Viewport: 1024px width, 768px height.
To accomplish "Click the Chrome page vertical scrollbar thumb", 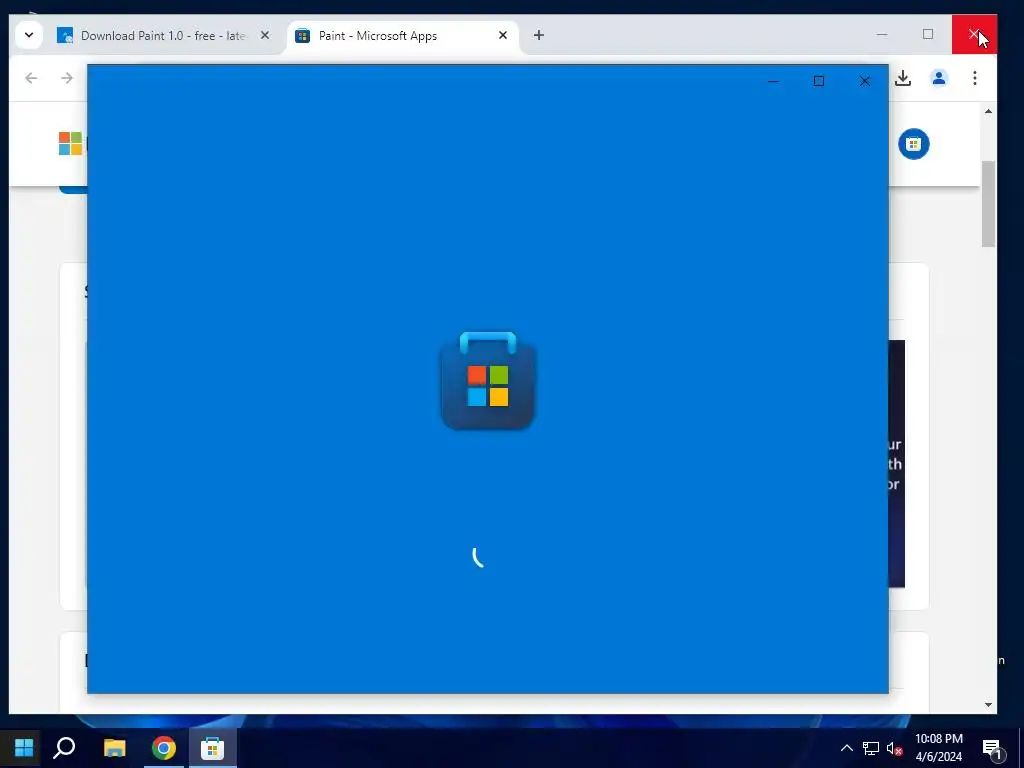I will click(x=988, y=204).
